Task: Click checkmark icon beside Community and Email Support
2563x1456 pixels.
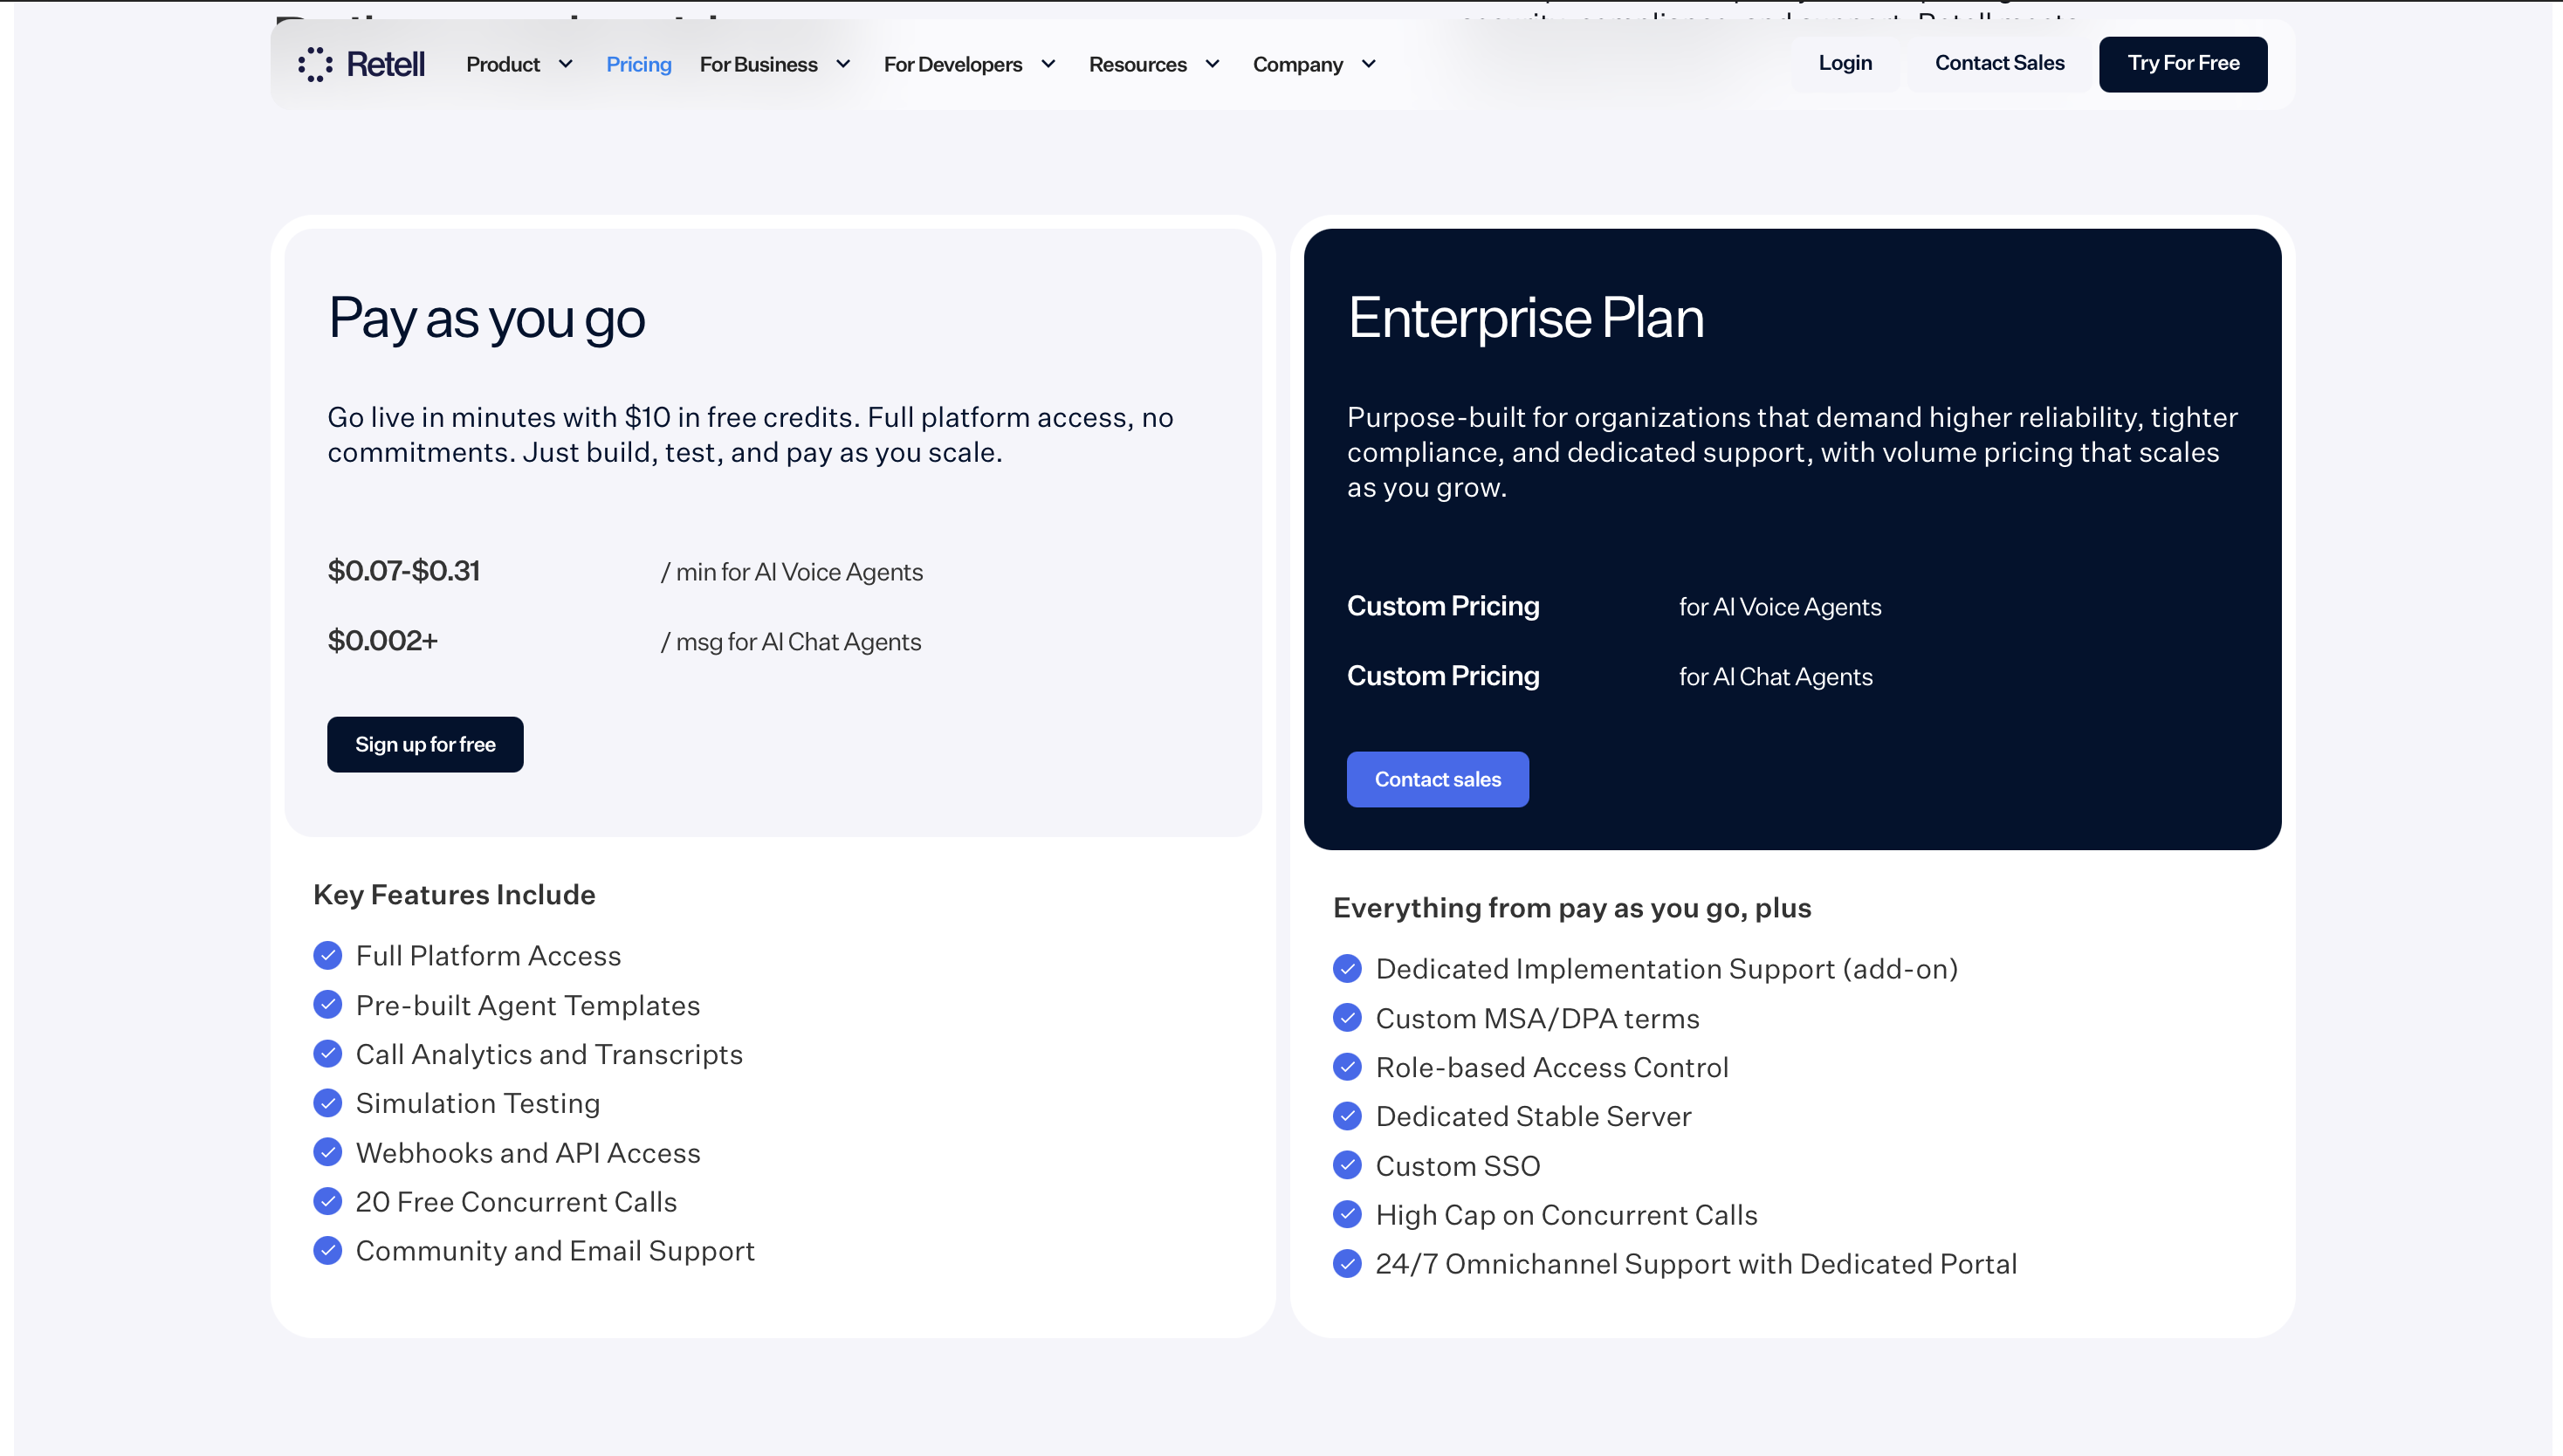Action: click(x=327, y=1251)
